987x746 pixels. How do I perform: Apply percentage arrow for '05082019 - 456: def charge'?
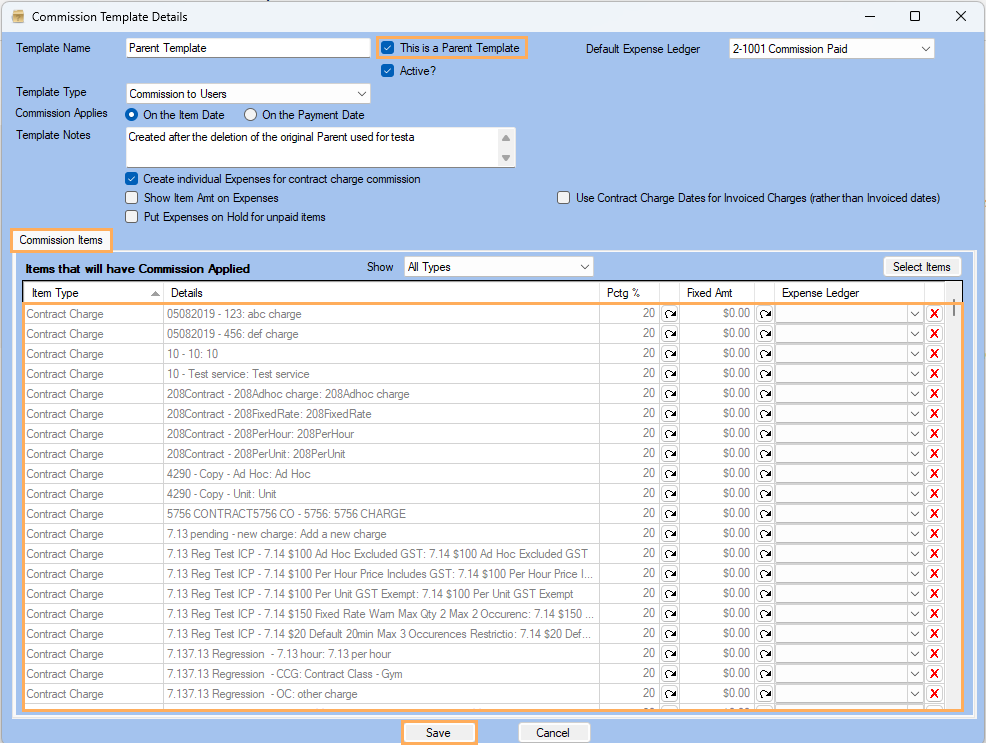click(669, 334)
